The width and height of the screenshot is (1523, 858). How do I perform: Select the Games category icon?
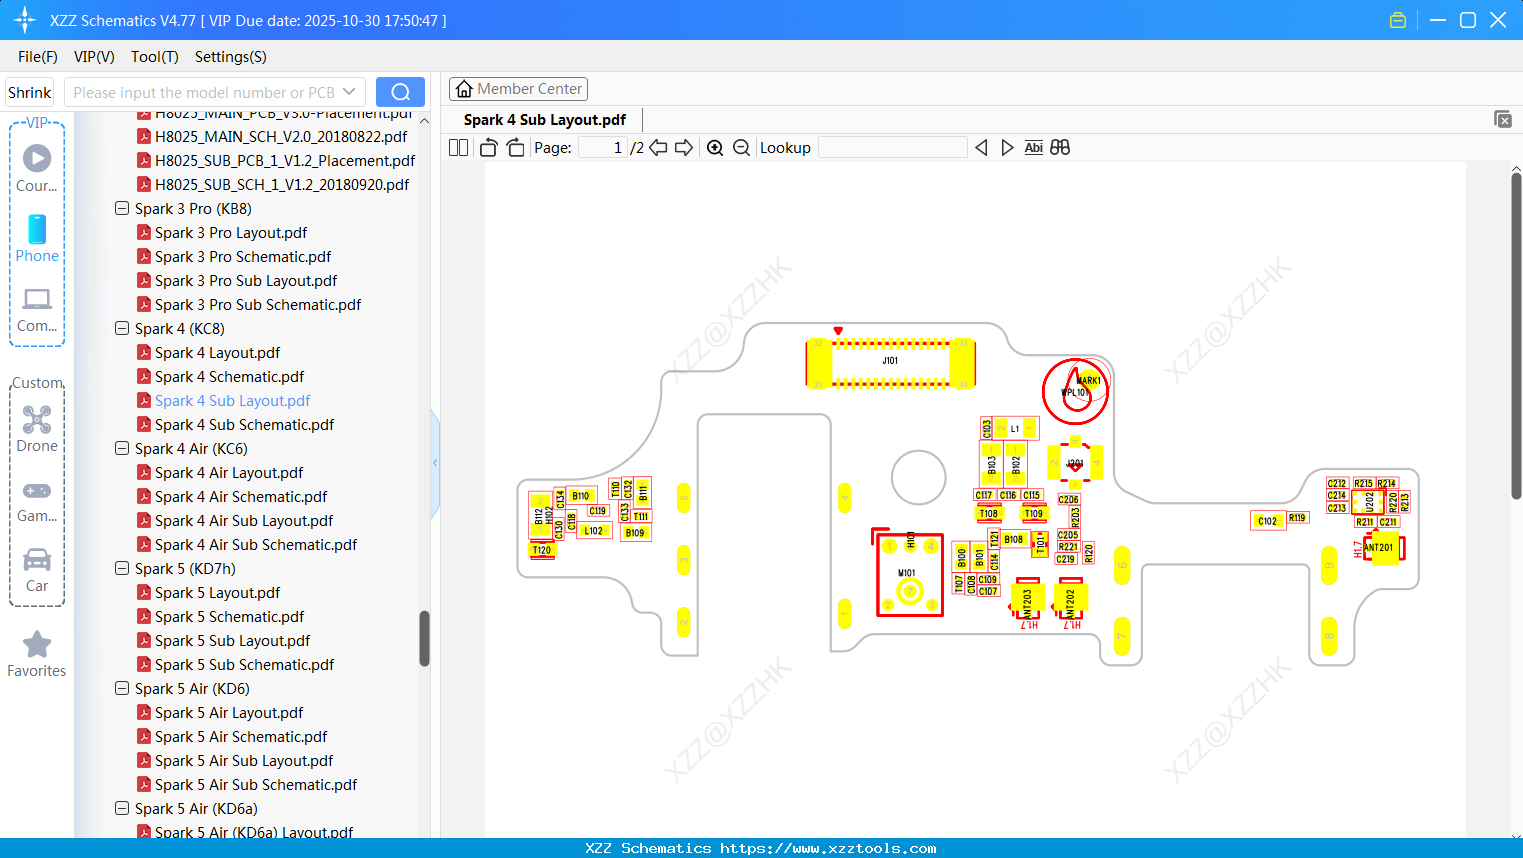37,498
